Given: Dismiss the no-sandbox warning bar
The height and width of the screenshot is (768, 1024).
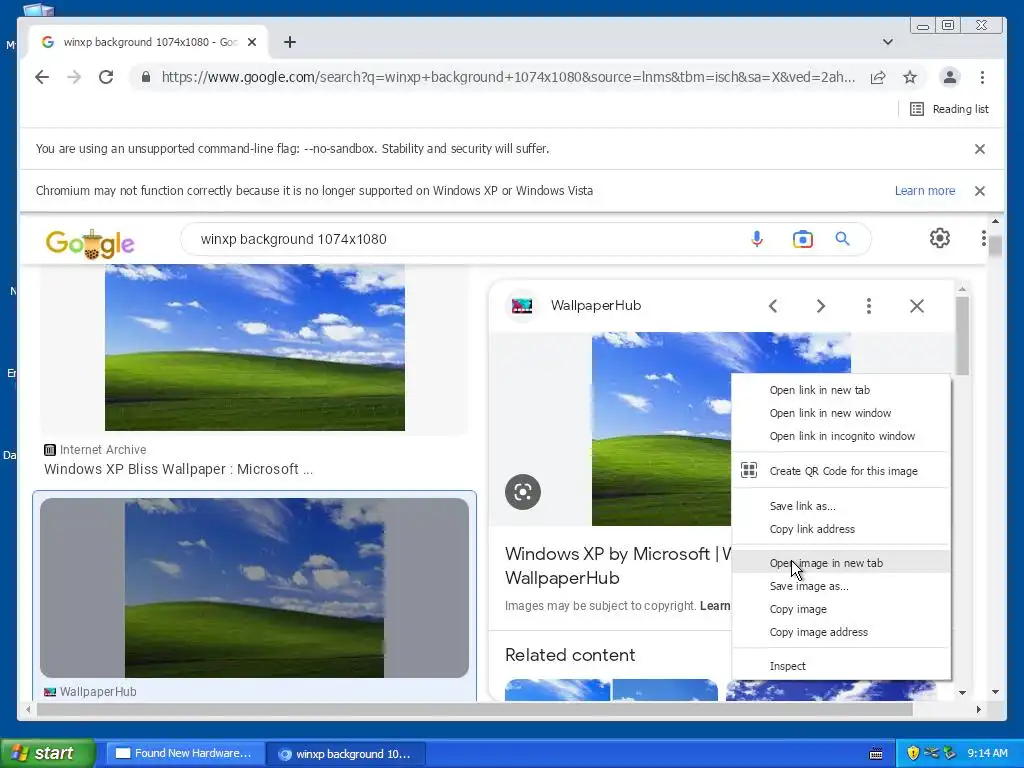Looking at the screenshot, I should [x=980, y=149].
